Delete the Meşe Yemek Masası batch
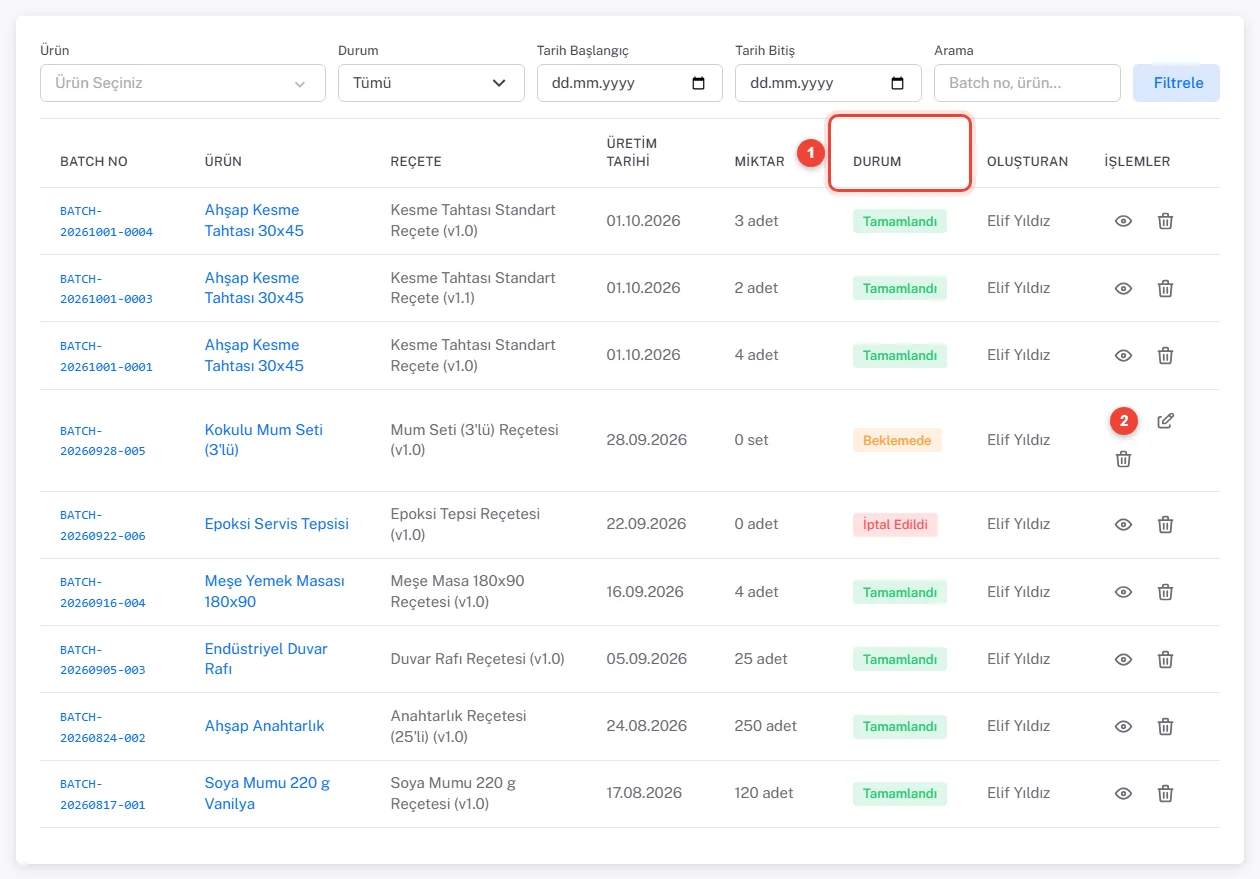The height and width of the screenshot is (879, 1260). [x=1165, y=592]
